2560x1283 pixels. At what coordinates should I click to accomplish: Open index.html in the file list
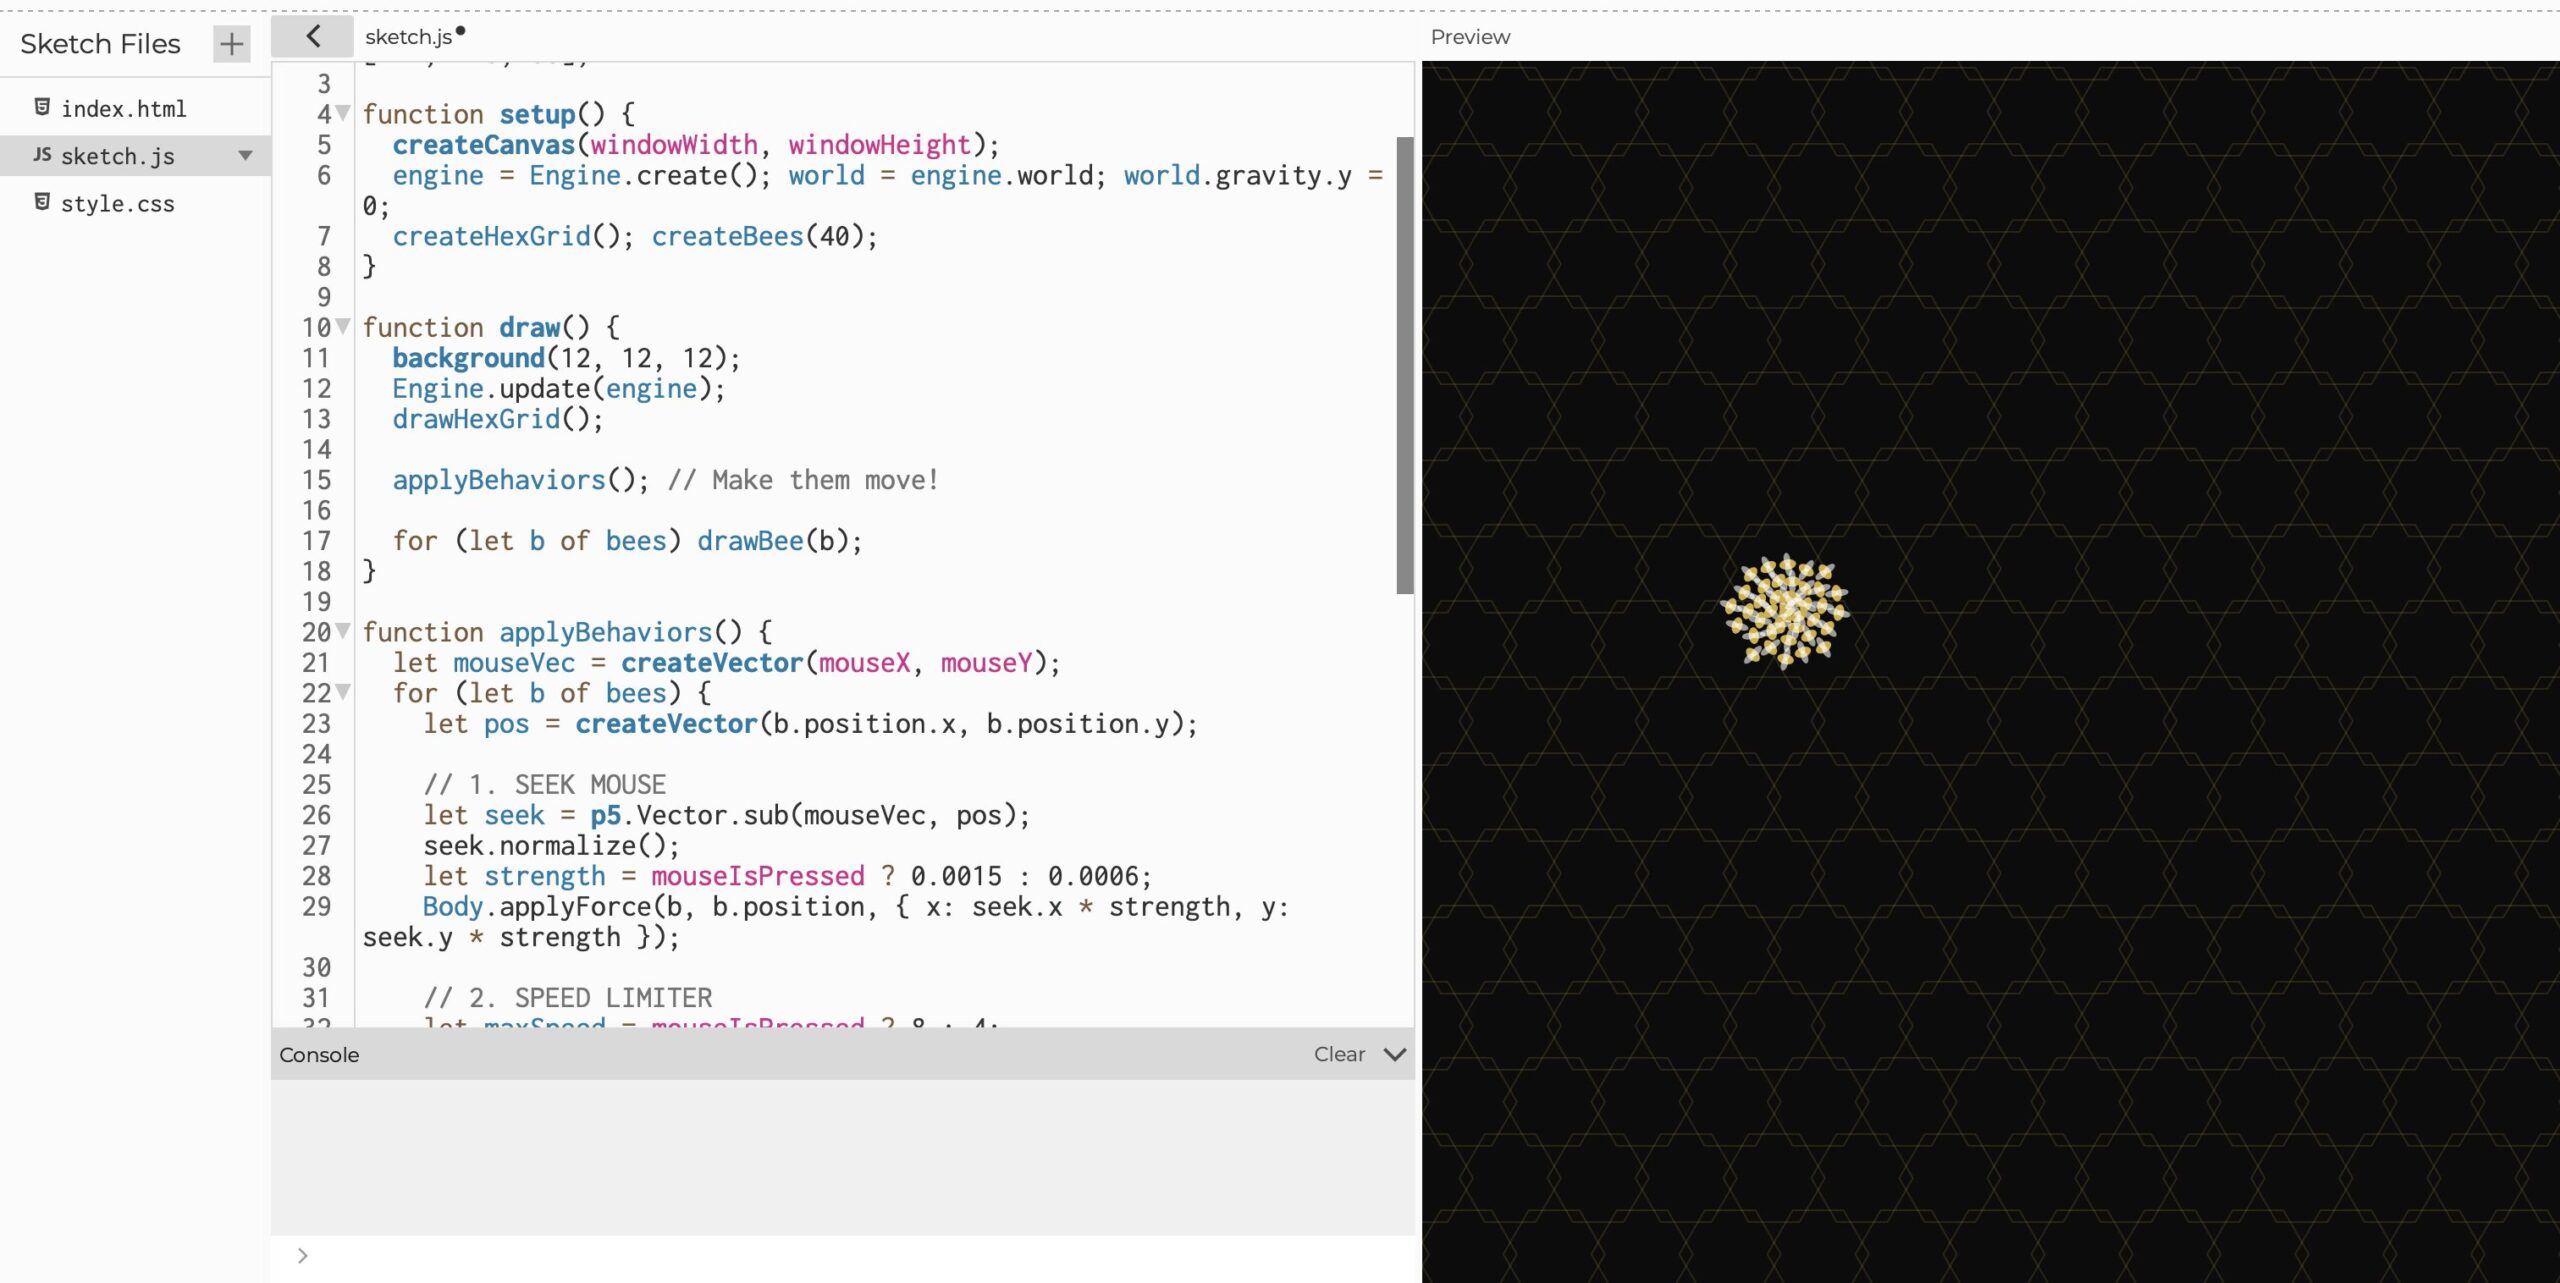click(x=123, y=108)
